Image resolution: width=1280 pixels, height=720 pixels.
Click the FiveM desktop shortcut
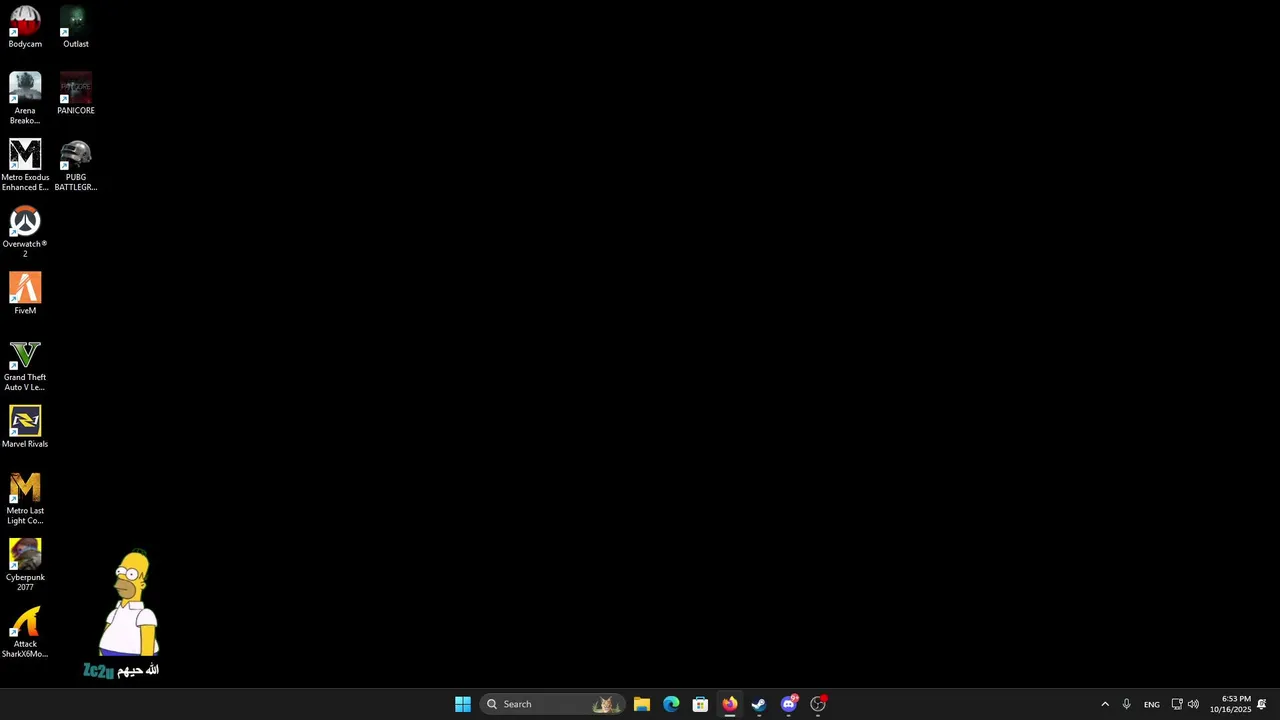pyautogui.click(x=25, y=293)
